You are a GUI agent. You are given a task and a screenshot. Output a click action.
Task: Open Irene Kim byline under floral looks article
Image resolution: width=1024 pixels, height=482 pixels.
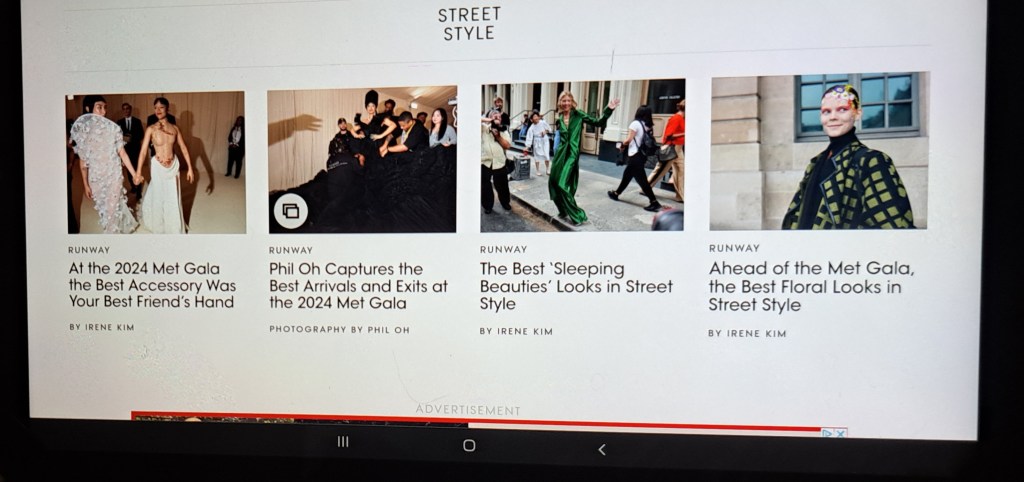pyautogui.click(x=747, y=333)
